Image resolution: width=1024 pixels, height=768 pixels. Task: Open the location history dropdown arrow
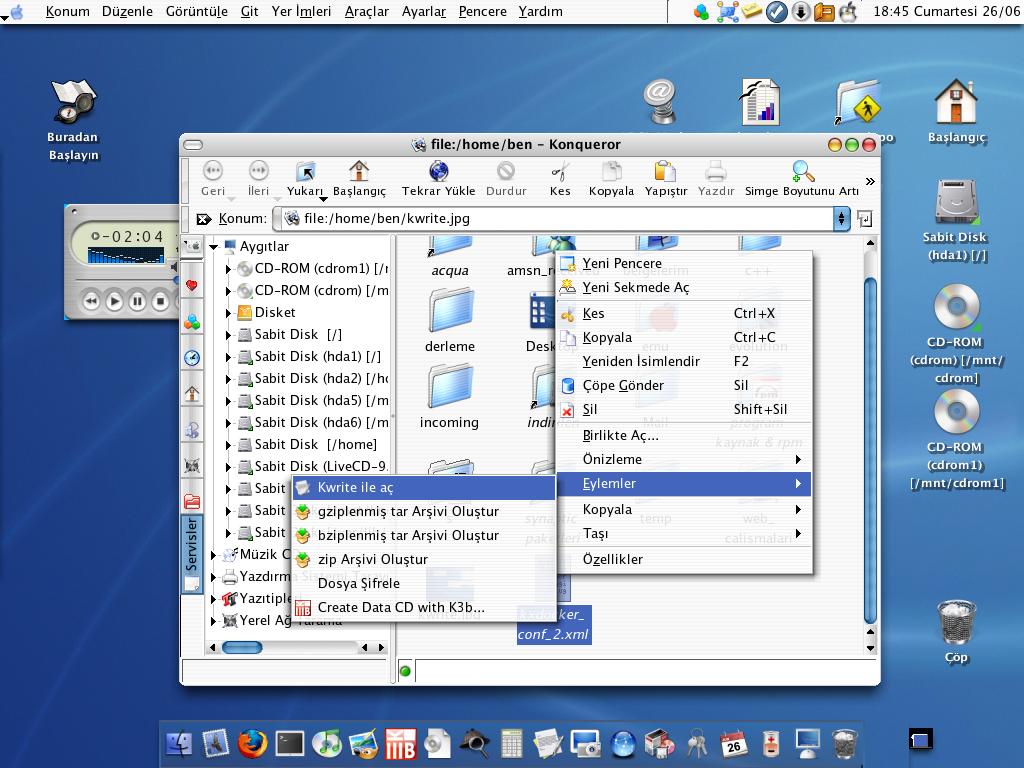[842, 219]
